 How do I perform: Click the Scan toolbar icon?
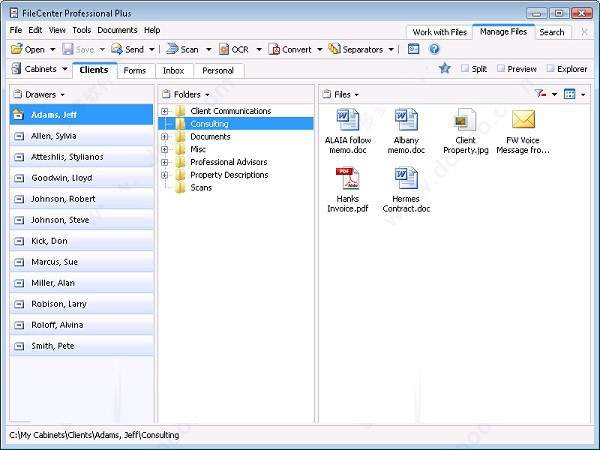(172, 49)
